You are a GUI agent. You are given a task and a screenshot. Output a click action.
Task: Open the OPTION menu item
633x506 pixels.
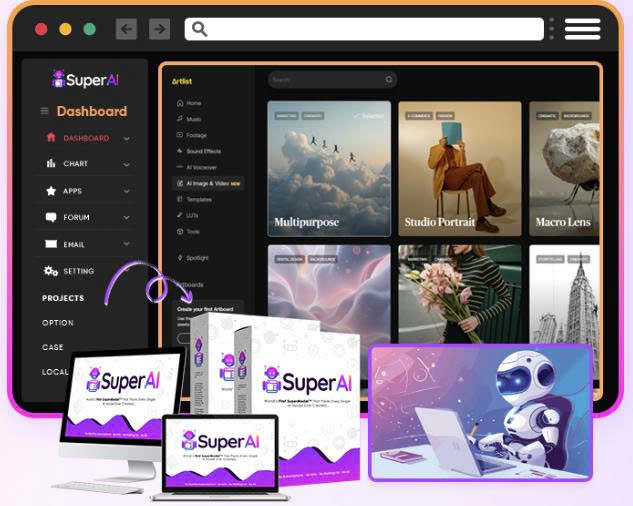[58, 323]
